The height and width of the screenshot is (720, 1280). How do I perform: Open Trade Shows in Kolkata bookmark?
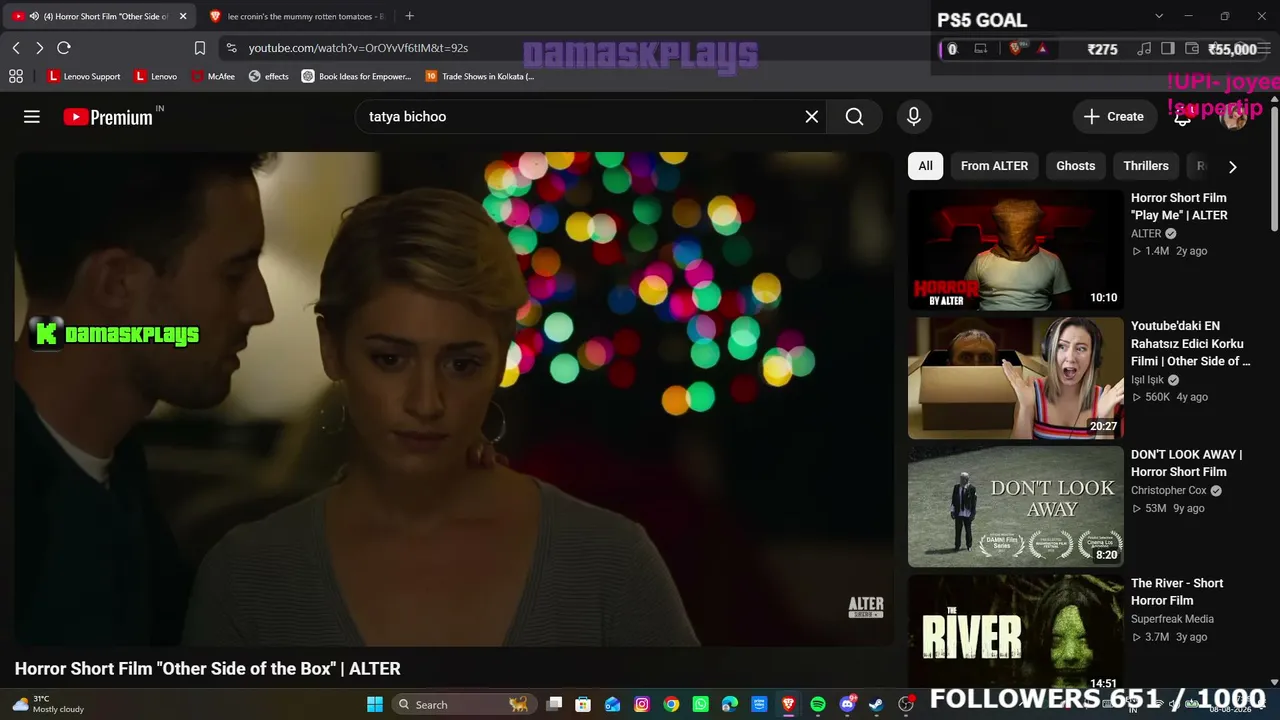pos(480,76)
